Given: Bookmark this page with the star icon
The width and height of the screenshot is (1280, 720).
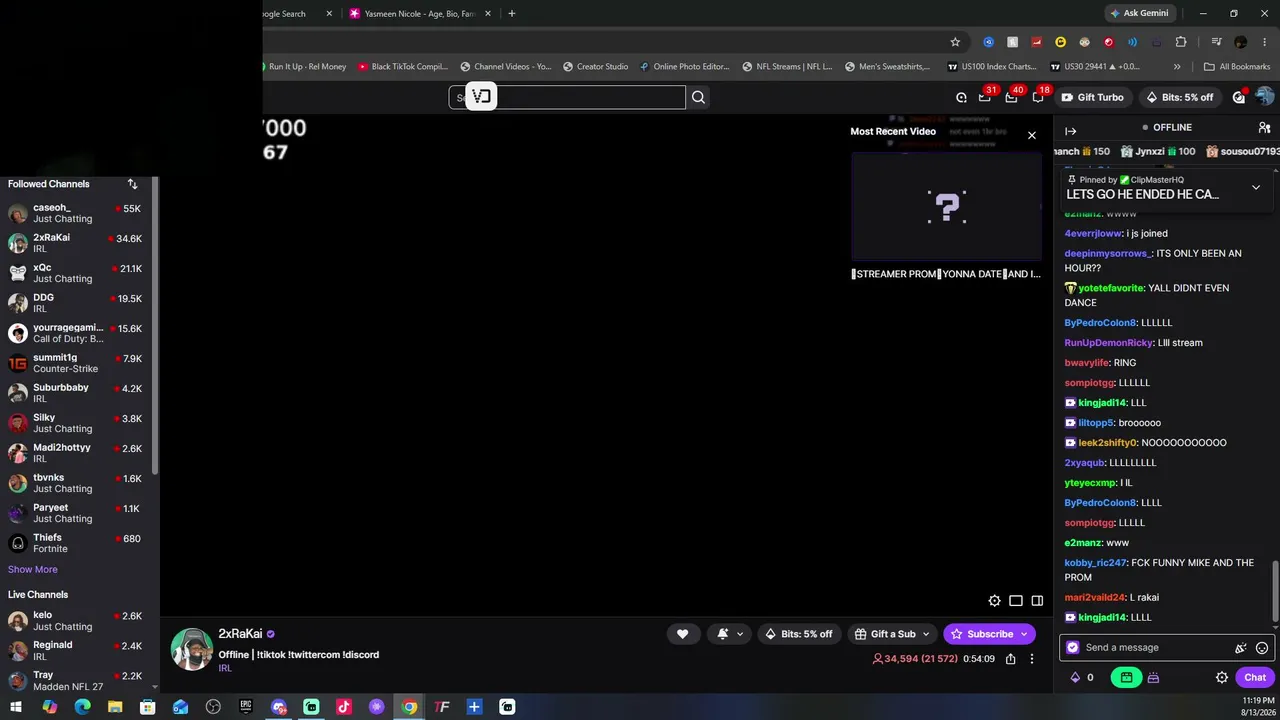Looking at the screenshot, I should (955, 42).
